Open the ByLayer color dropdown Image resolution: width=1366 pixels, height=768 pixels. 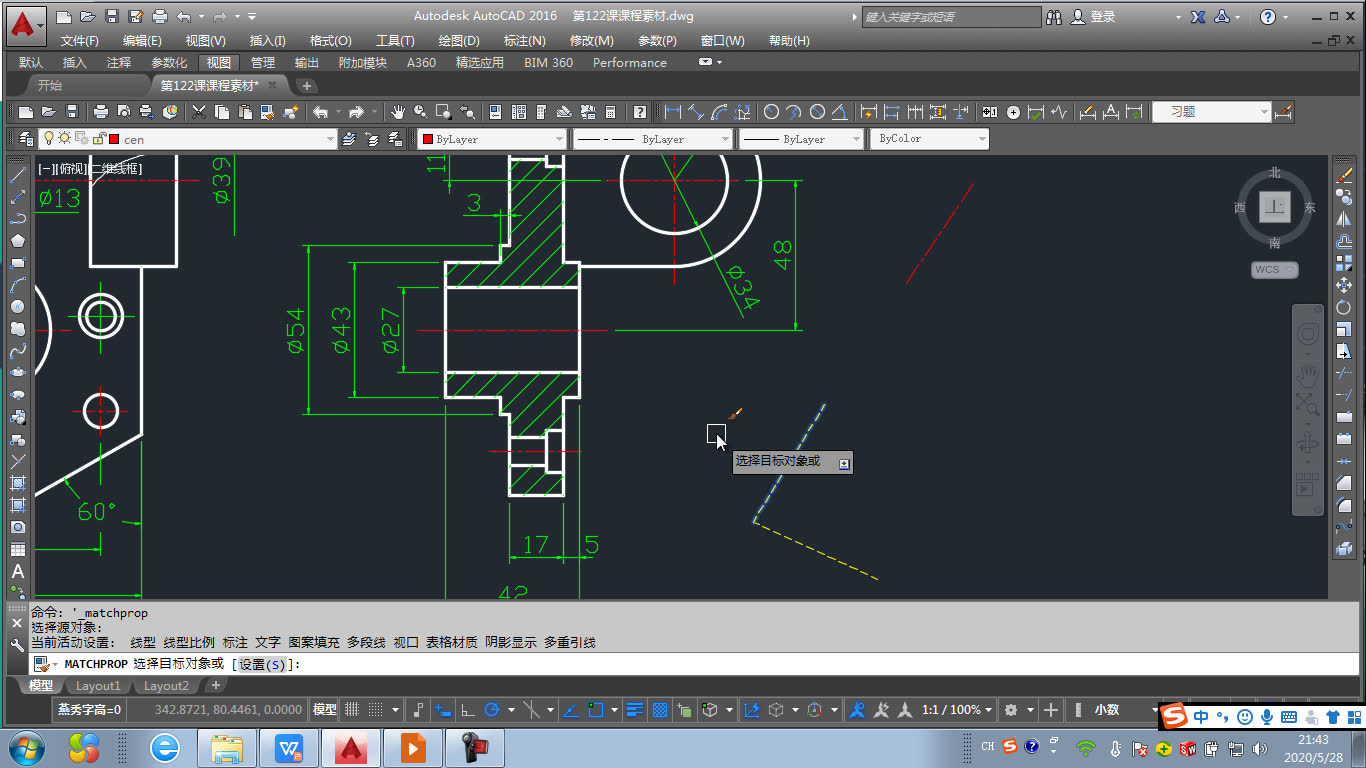(x=493, y=139)
